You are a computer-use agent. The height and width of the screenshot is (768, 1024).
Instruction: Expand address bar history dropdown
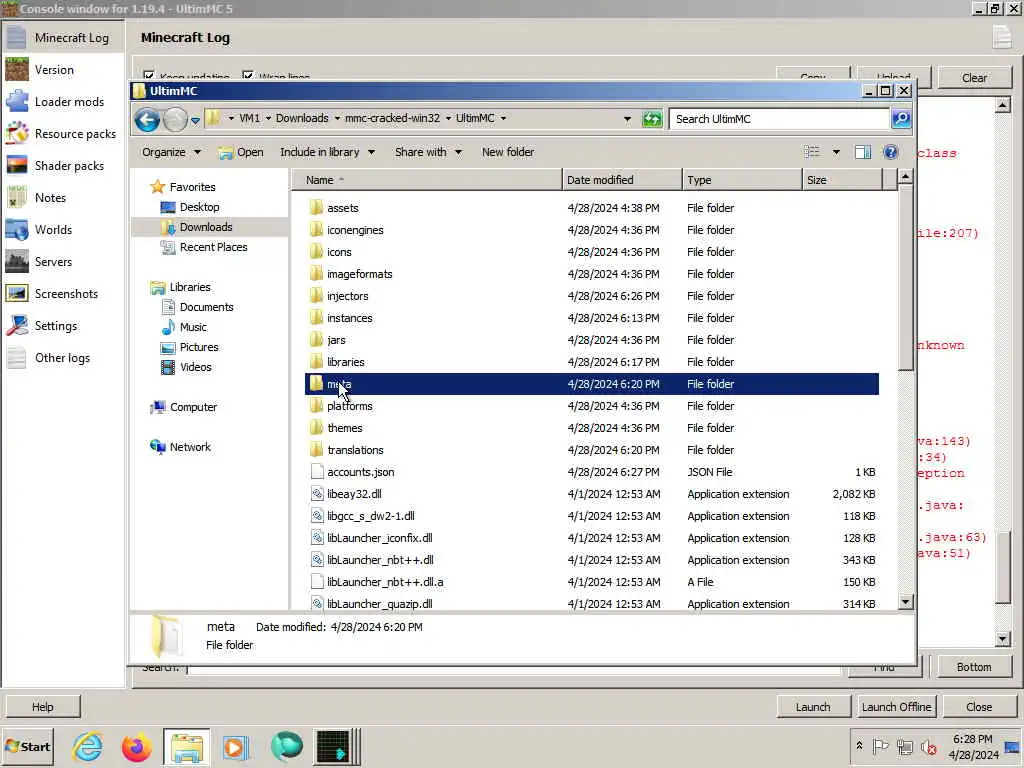(627, 119)
